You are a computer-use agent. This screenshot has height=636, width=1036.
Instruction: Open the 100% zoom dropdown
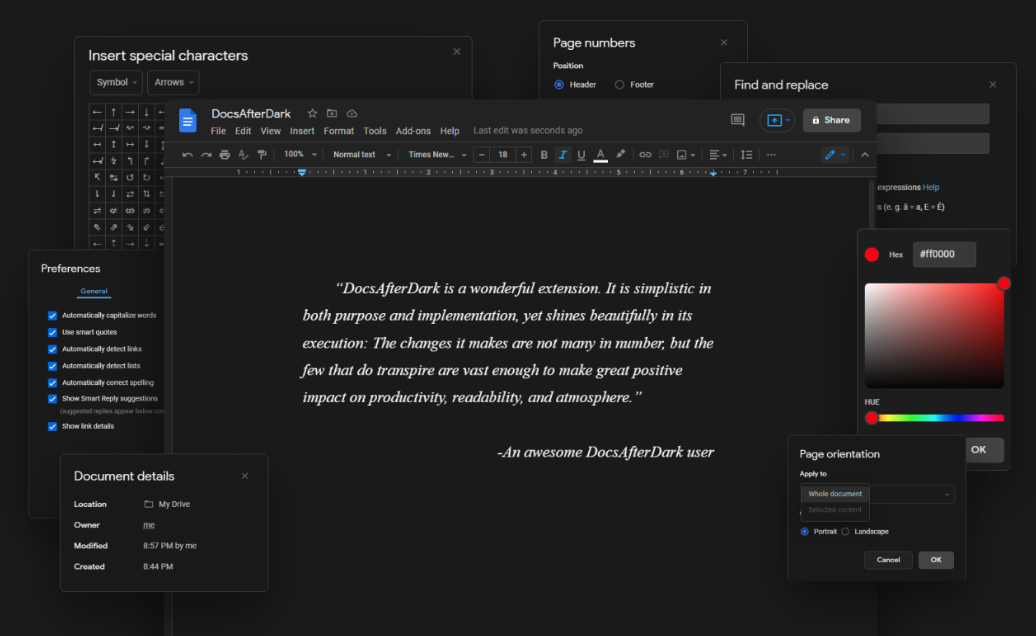click(x=300, y=155)
